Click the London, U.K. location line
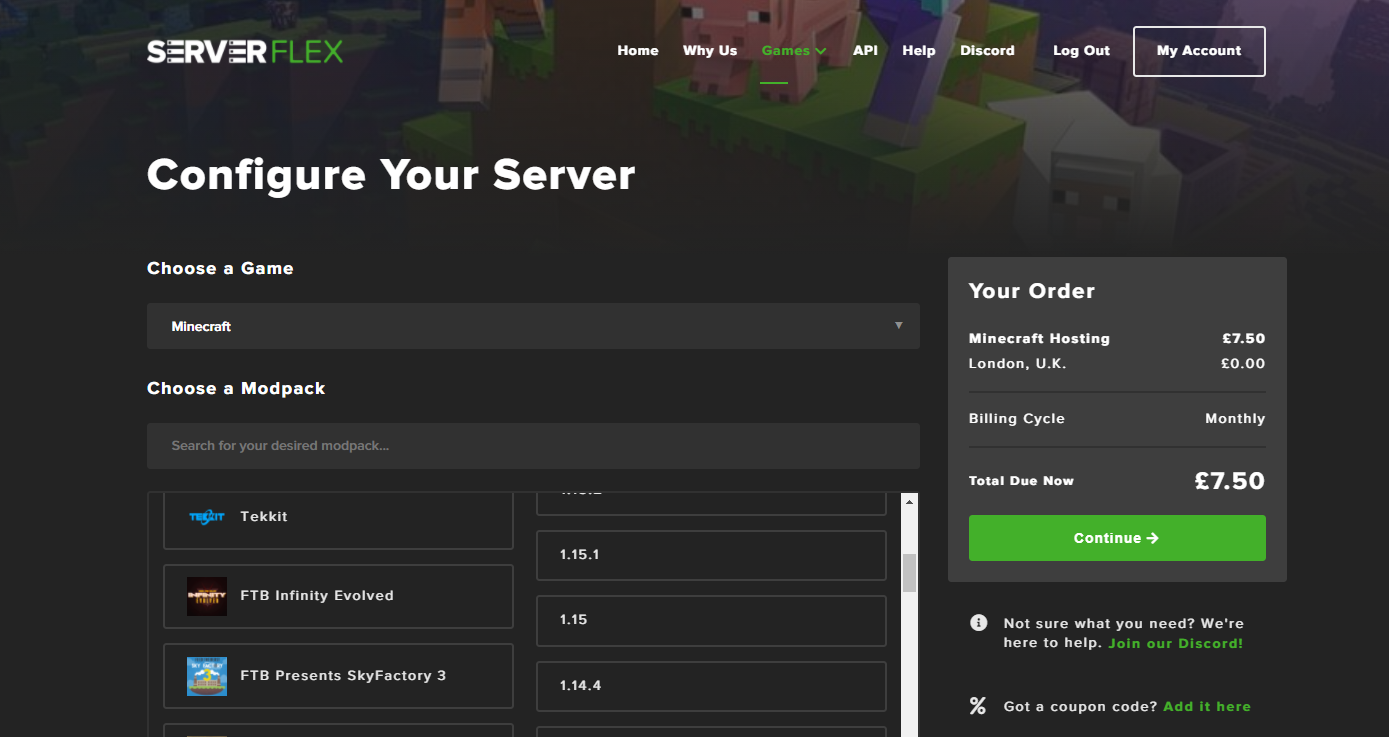1389x737 pixels. point(1117,364)
